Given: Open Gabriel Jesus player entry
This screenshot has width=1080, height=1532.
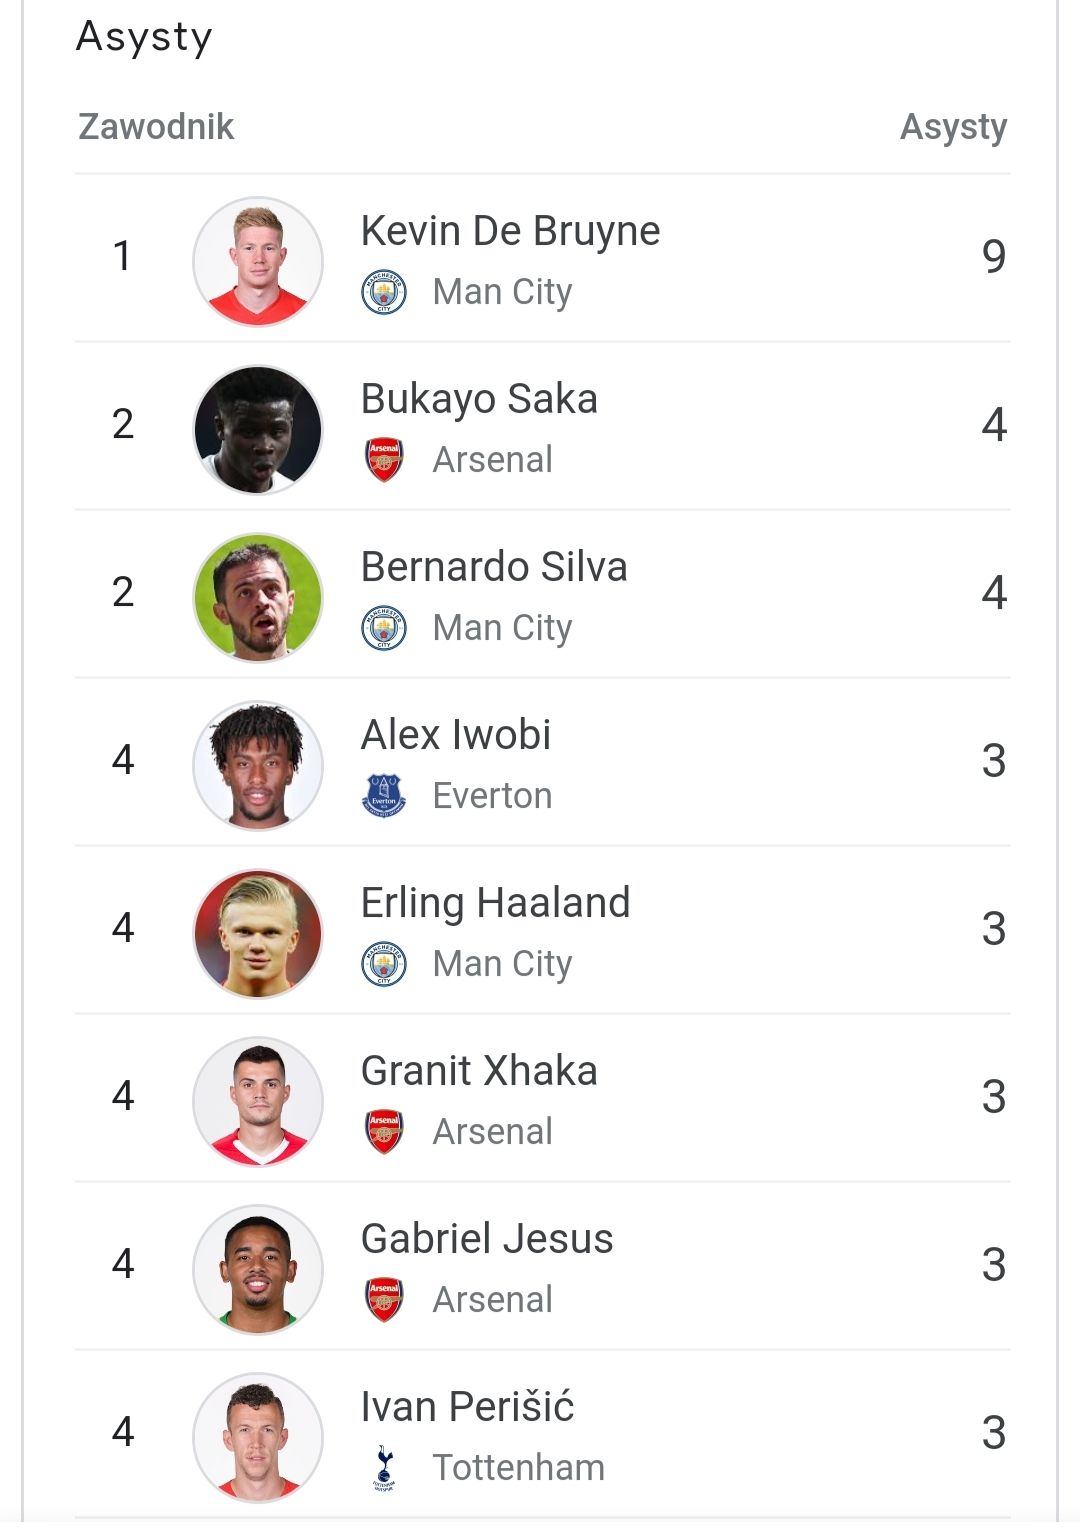Looking at the screenshot, I should pos(542,1266).
